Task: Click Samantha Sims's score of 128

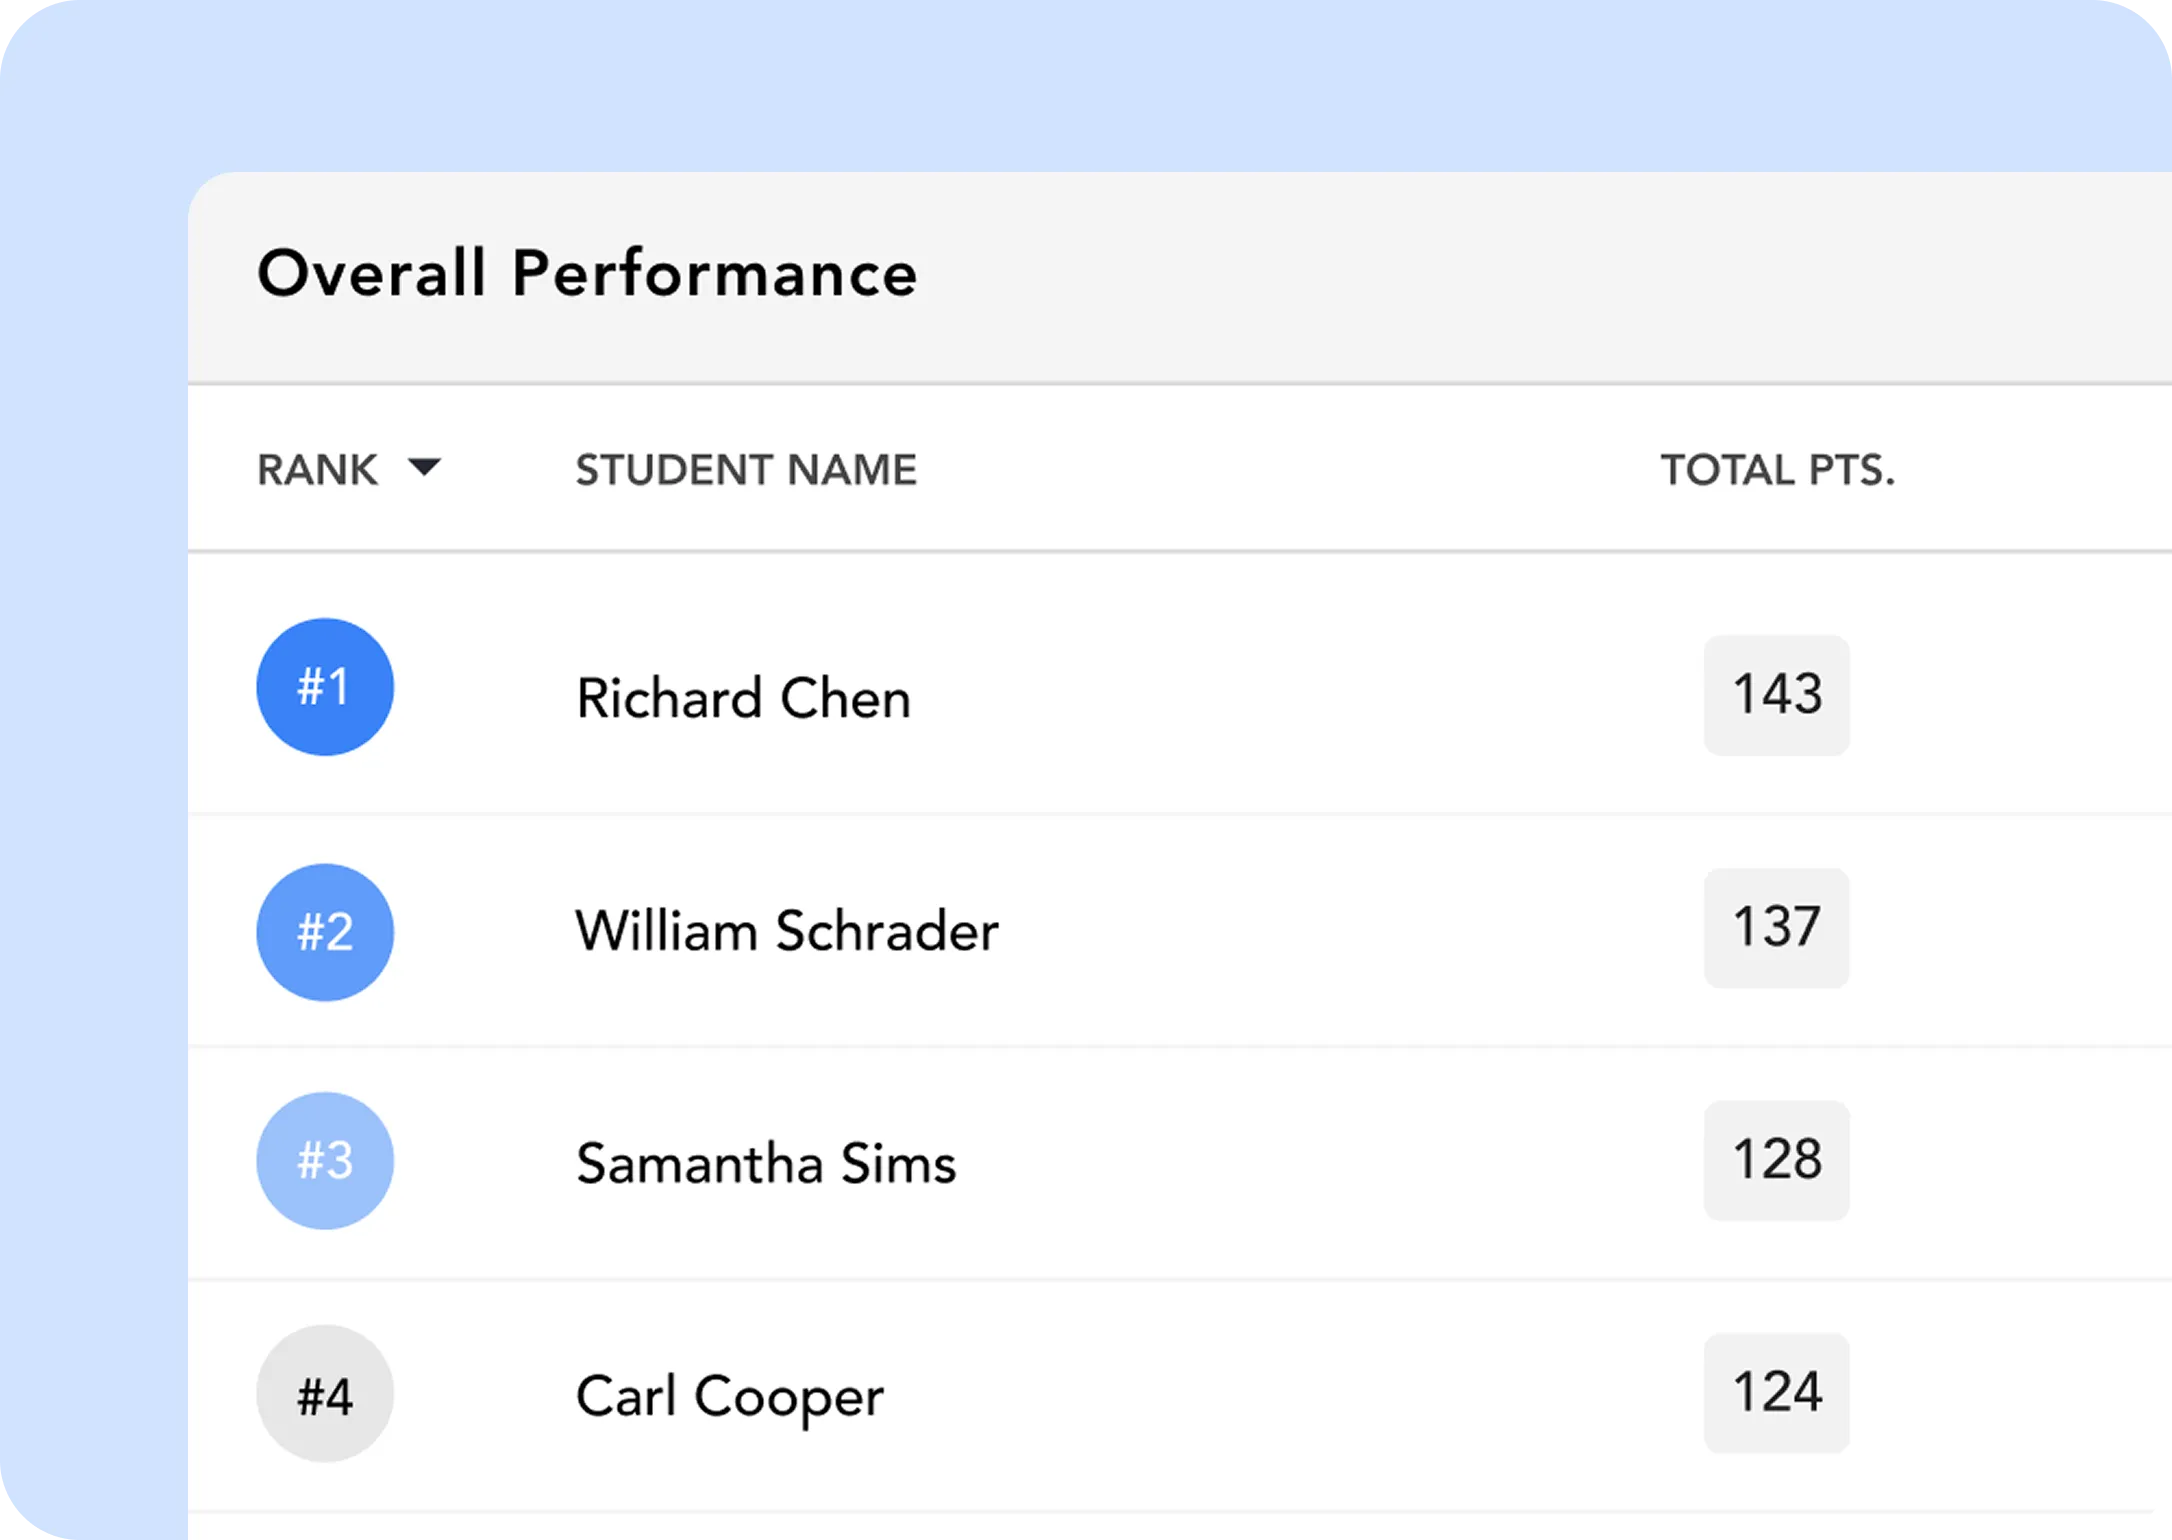Action: pyautogui.click(x=1775, y=1159)
